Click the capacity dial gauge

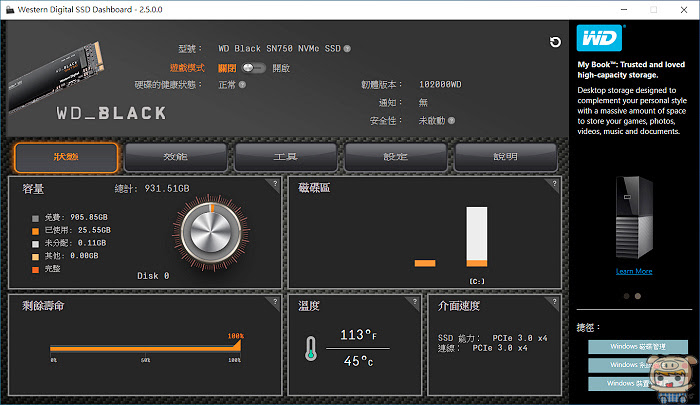coord(211,232)
